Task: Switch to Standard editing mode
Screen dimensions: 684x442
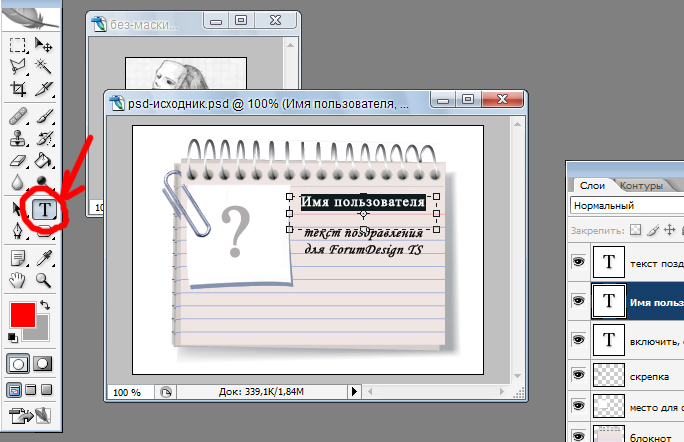Action: point(18,364)
